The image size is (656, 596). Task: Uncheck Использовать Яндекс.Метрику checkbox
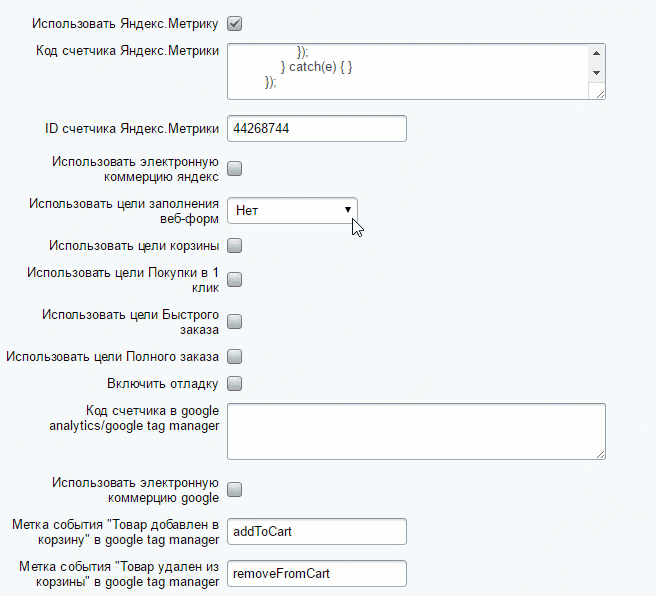235,23
